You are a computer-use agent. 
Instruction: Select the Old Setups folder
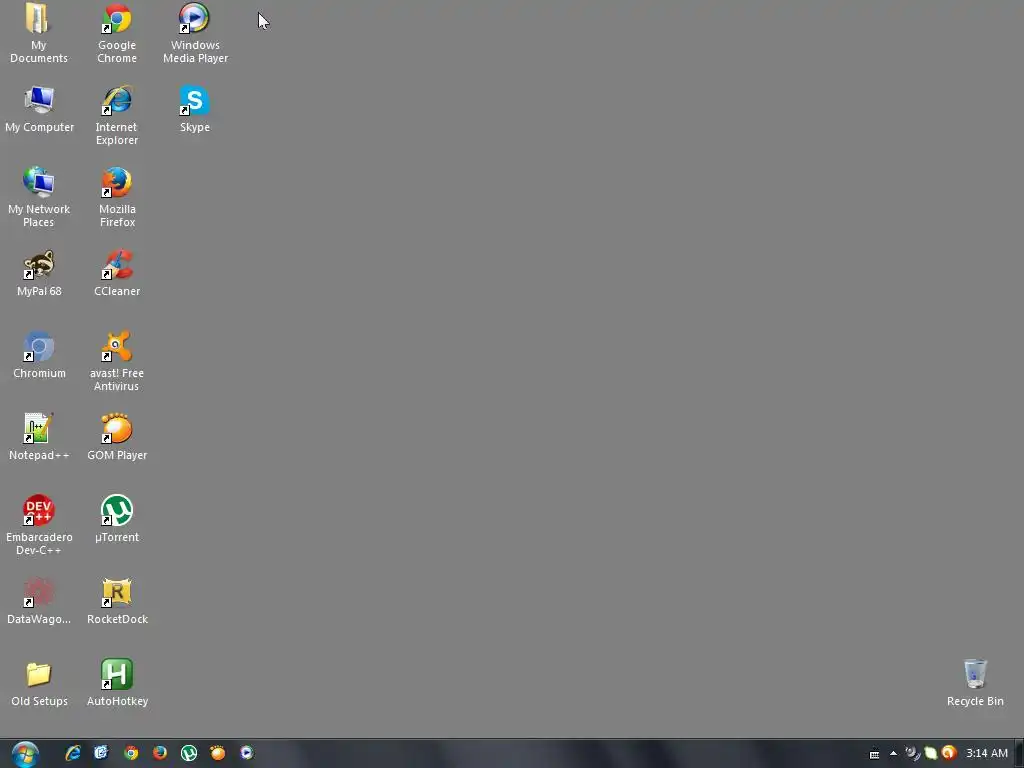[x=39, y=683]
